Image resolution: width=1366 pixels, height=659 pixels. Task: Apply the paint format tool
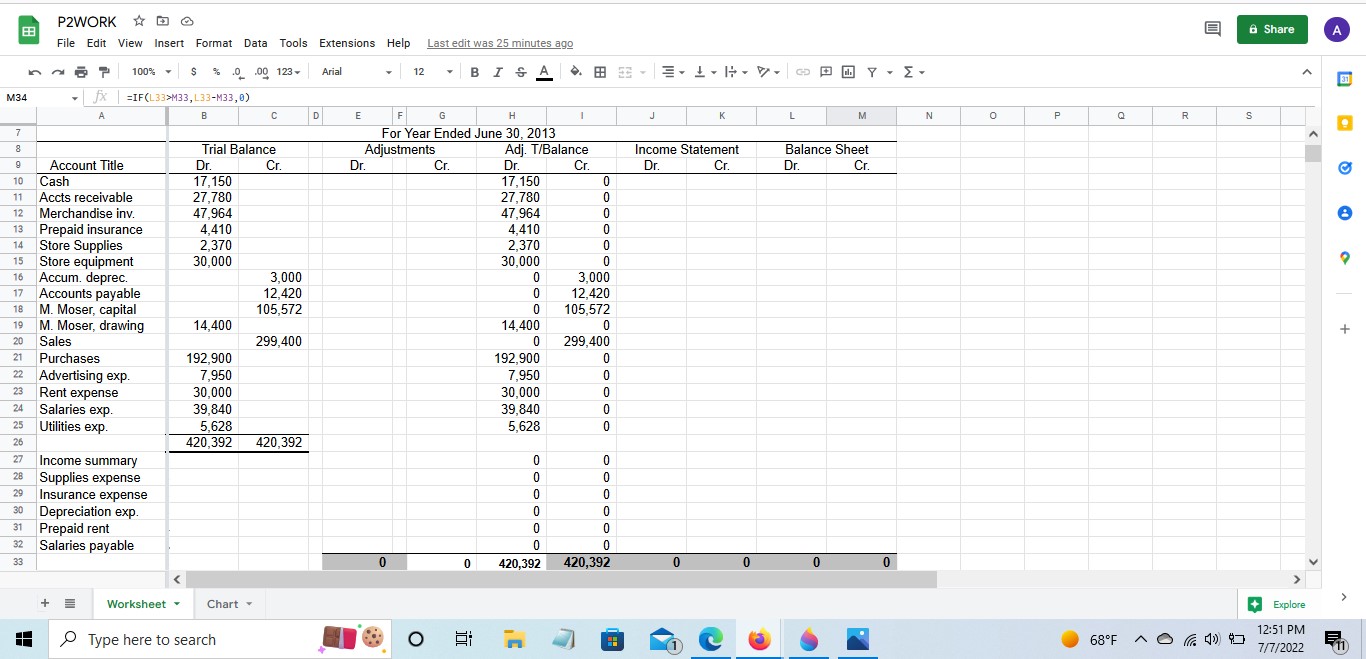pyautogui.click(x=104, y=71)
